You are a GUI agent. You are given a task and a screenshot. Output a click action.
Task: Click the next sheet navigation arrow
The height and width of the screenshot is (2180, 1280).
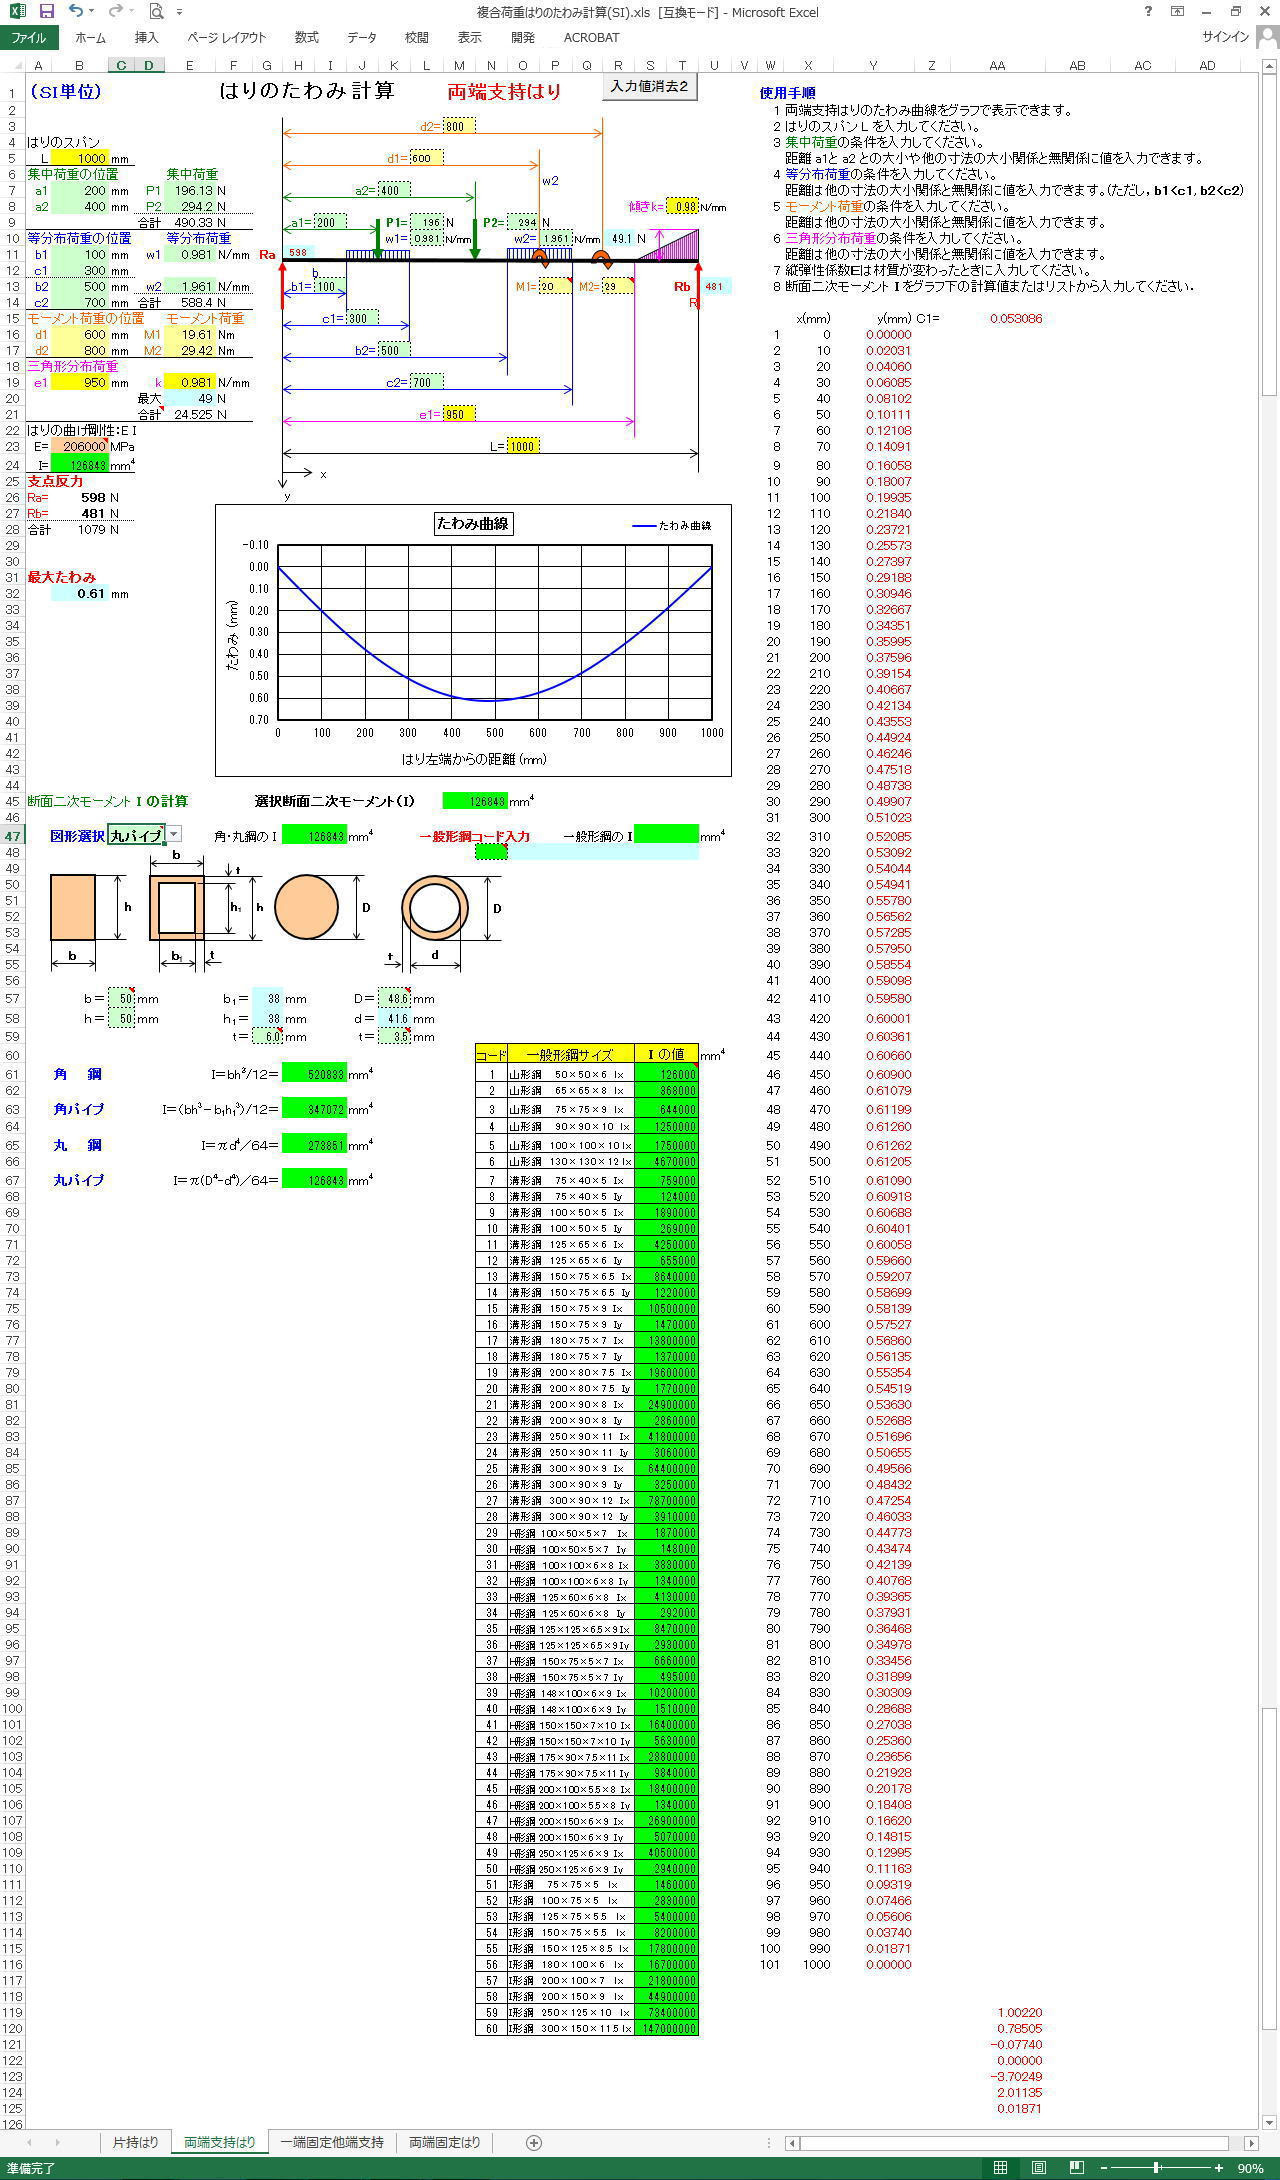(56, 2142)
